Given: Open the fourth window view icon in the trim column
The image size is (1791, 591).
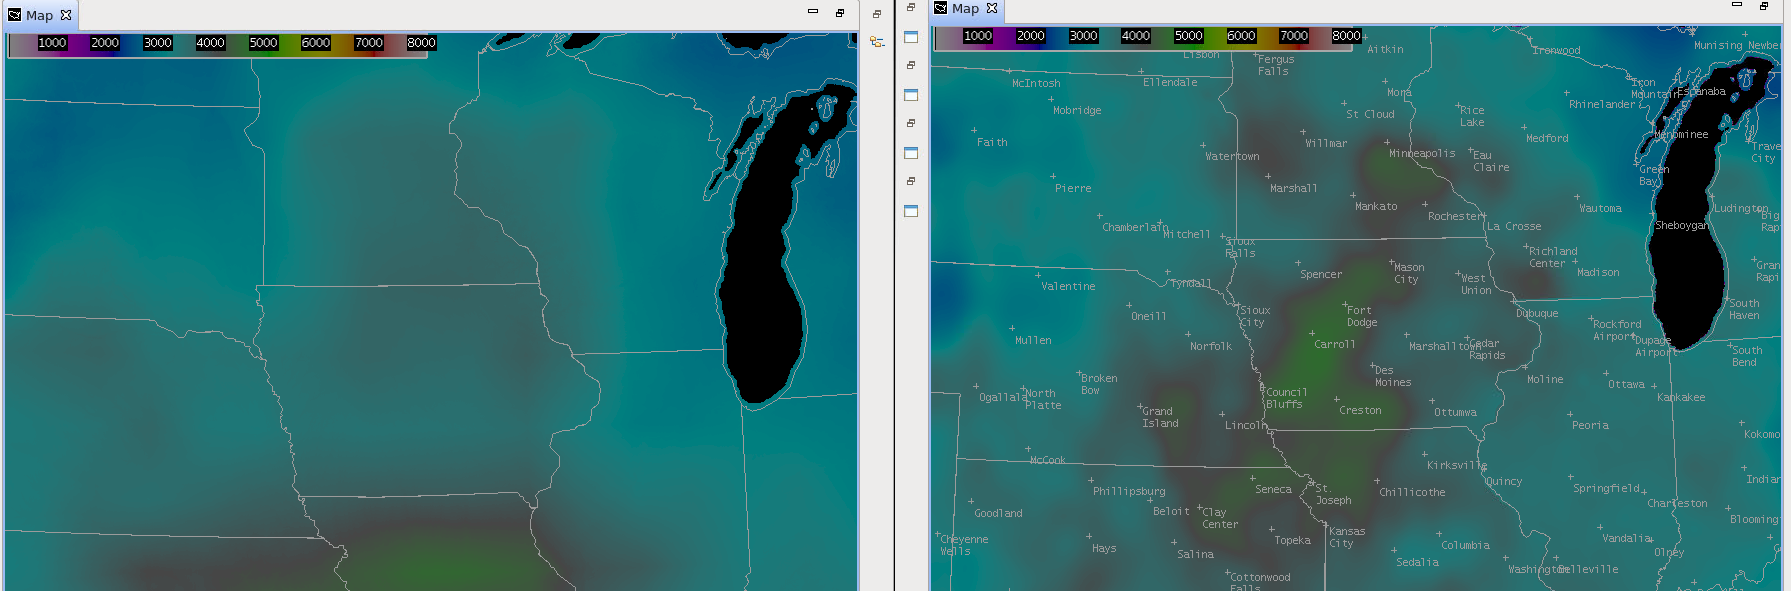Looking at the screenshot, I should [911, 211].
